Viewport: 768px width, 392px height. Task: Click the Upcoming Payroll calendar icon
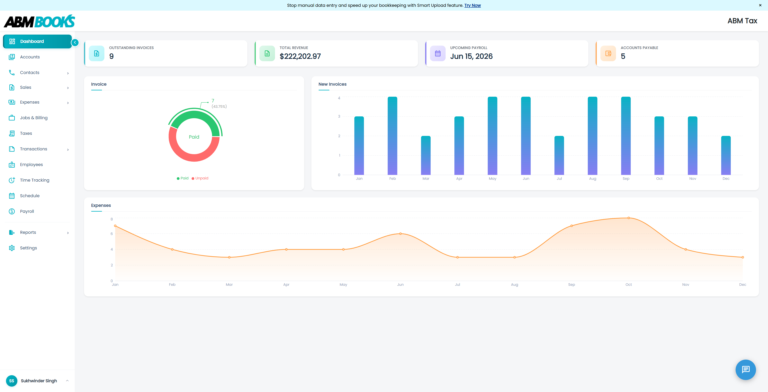(438, 53)
